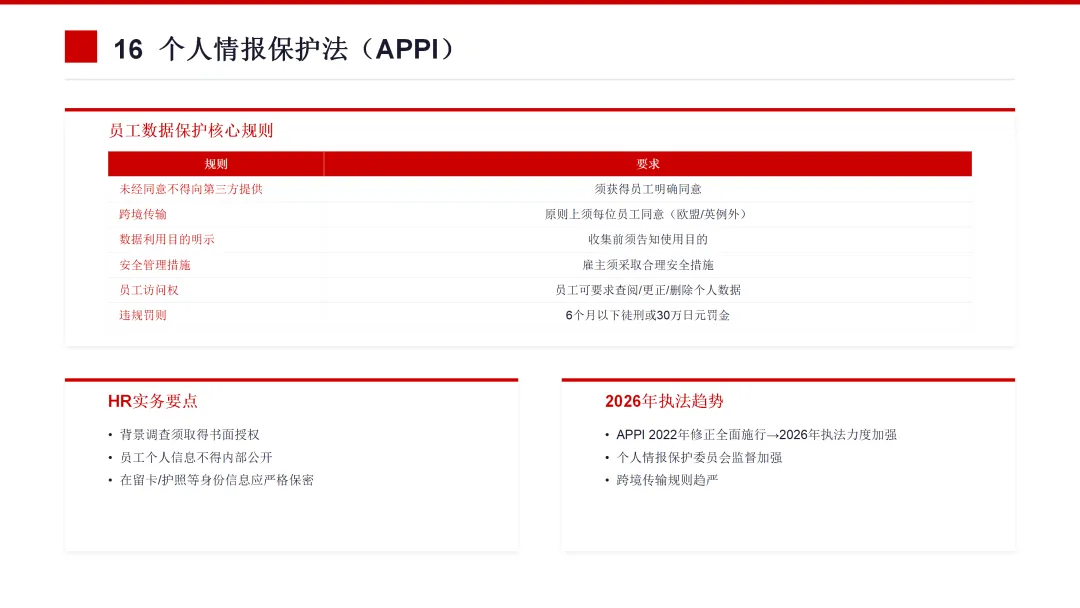Select the heading 员工数据保护核心规则

pyautogui.click(x=191, y=131)
